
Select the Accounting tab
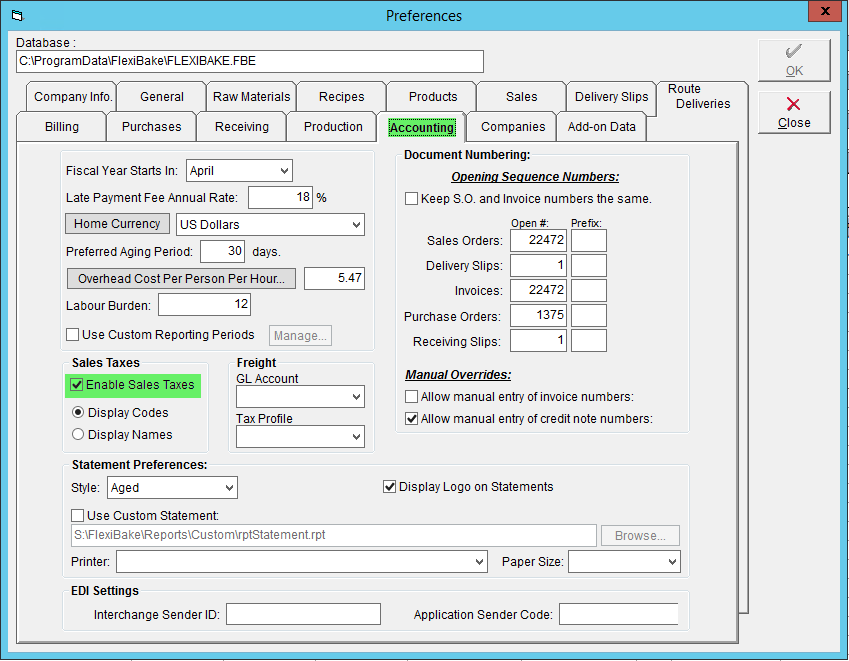[422, 127]
